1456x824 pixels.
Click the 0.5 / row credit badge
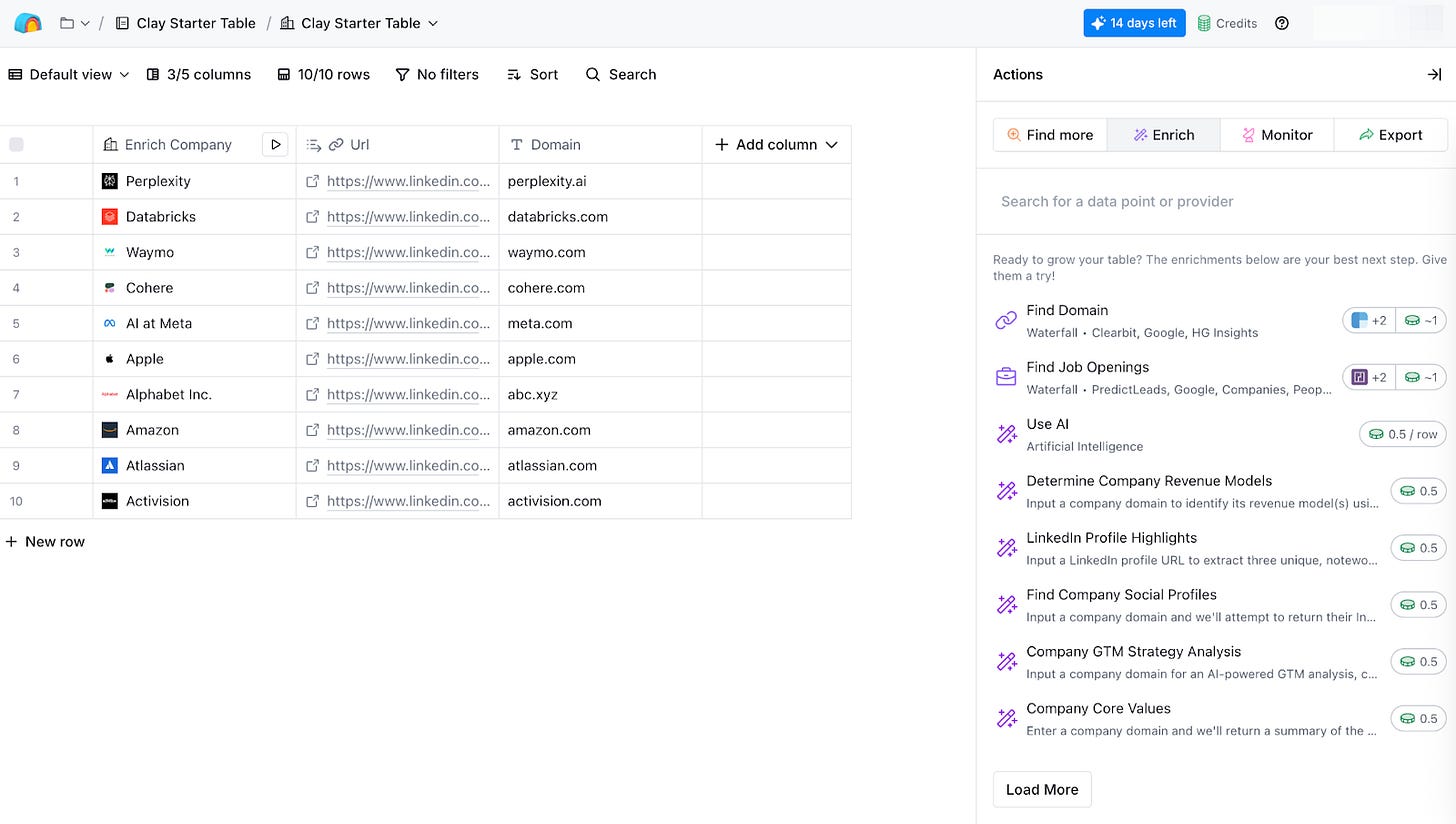(1403, 434)
